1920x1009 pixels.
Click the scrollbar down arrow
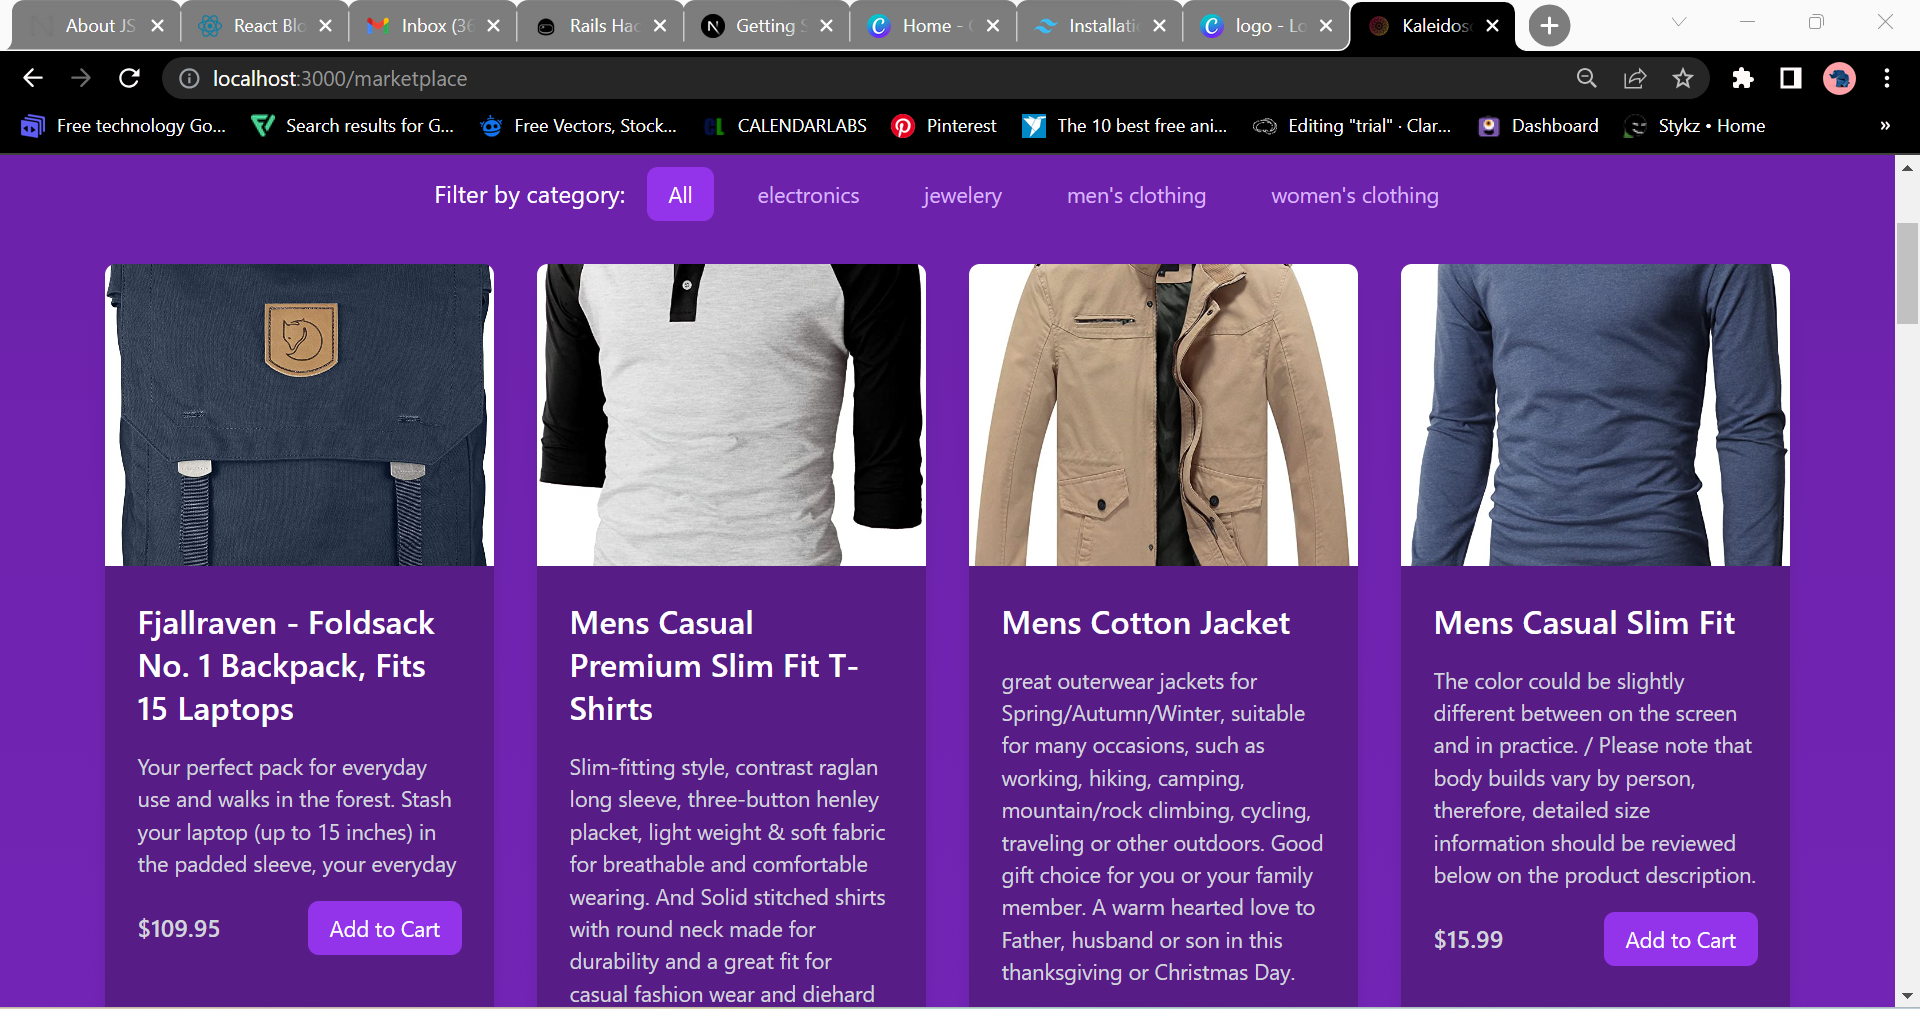point(1907,996)
